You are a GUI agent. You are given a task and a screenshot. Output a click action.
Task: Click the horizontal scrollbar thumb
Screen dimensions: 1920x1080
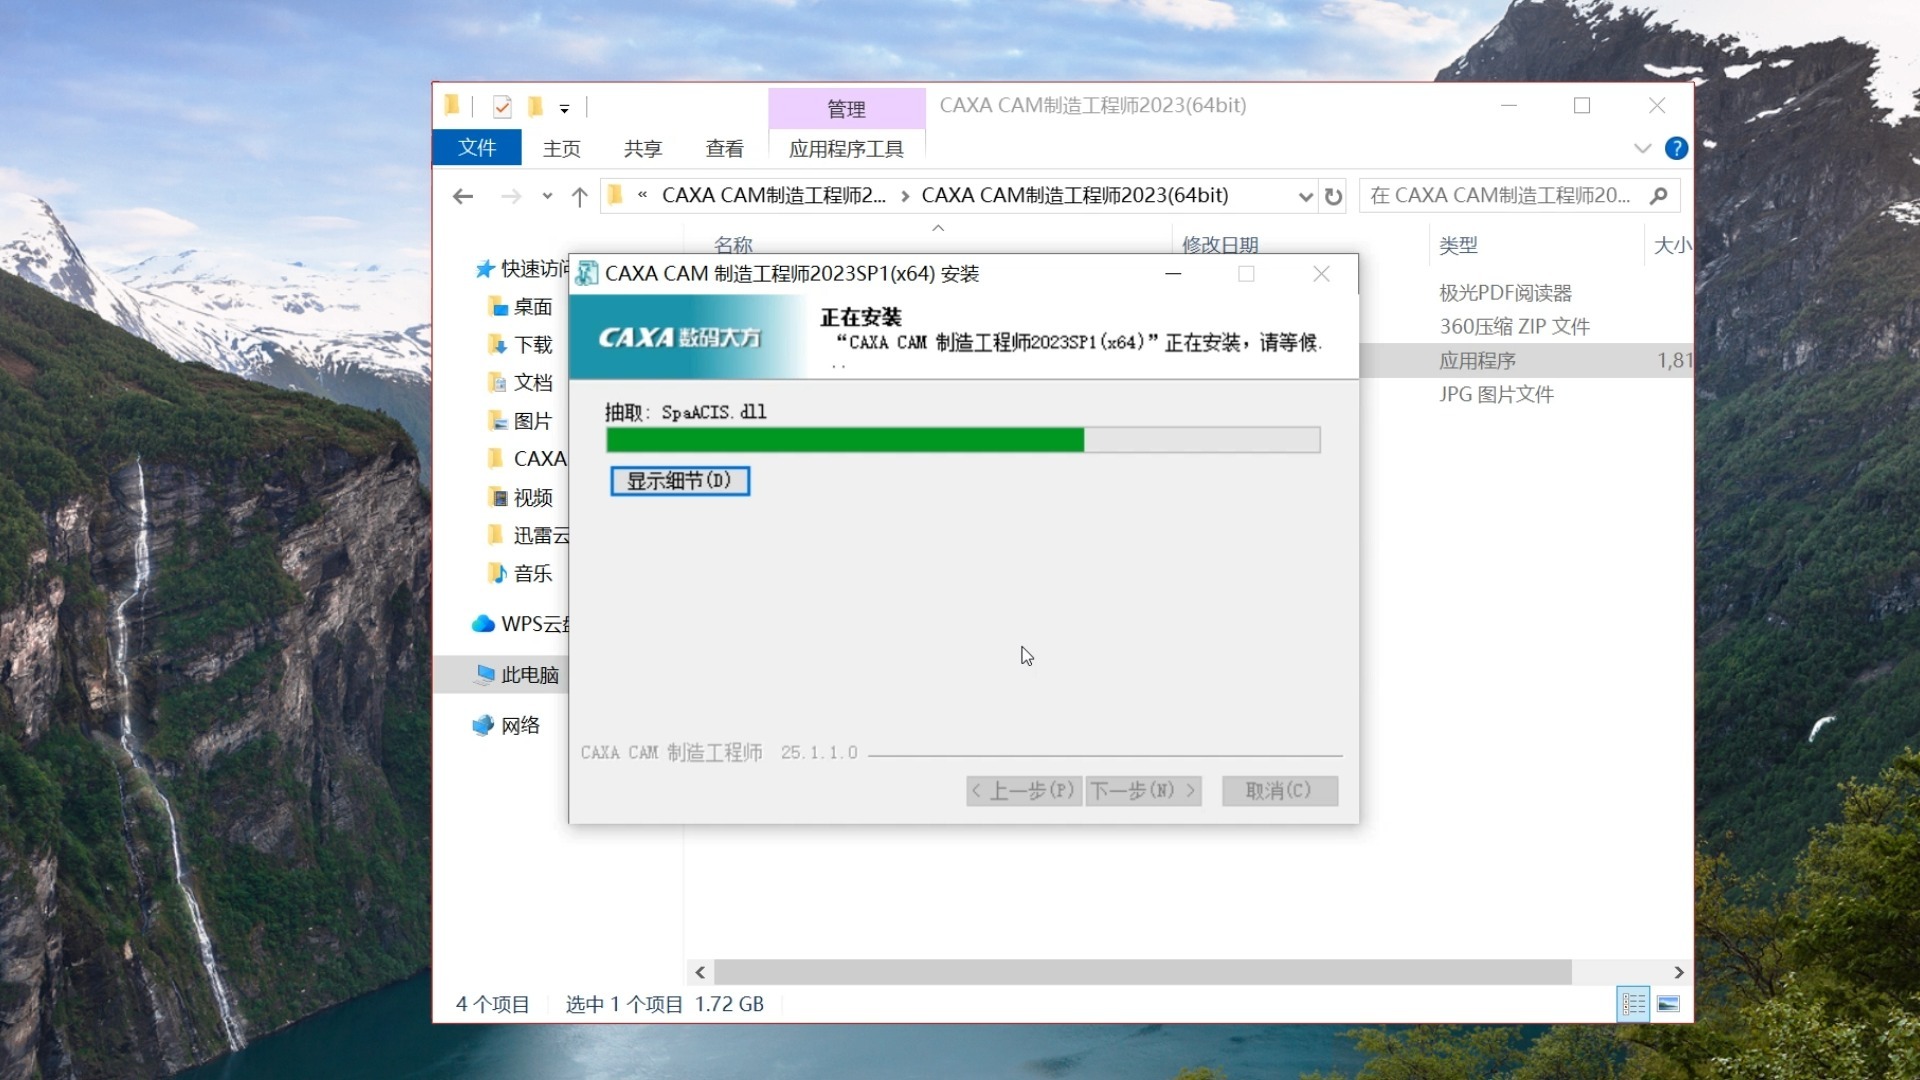(1143, 972)
